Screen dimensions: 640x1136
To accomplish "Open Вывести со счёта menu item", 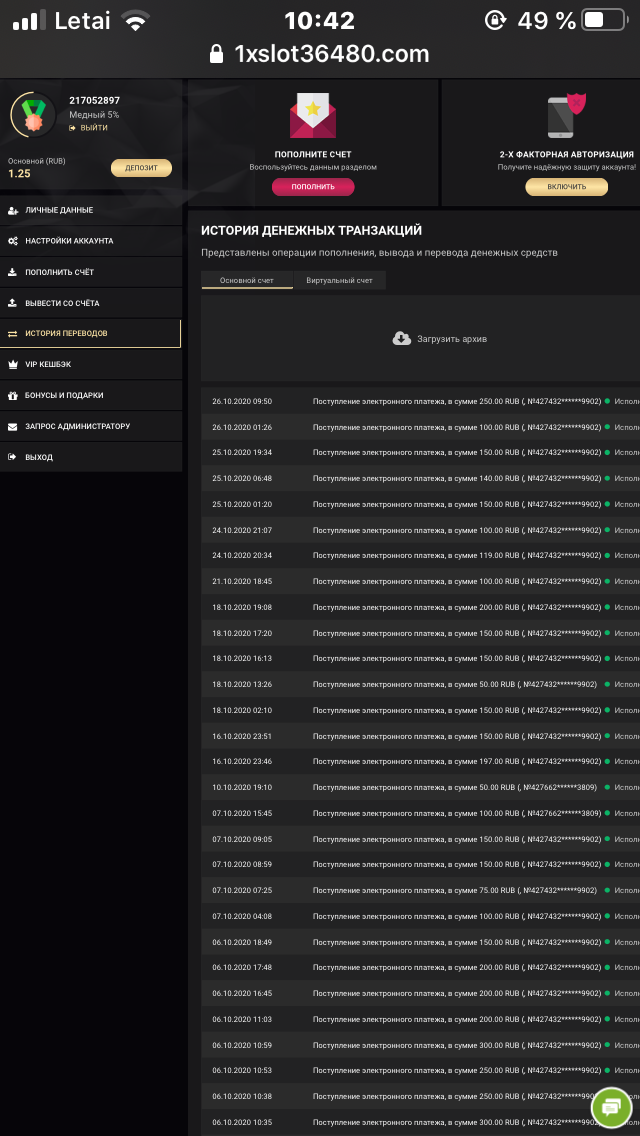I will [62, 303].
